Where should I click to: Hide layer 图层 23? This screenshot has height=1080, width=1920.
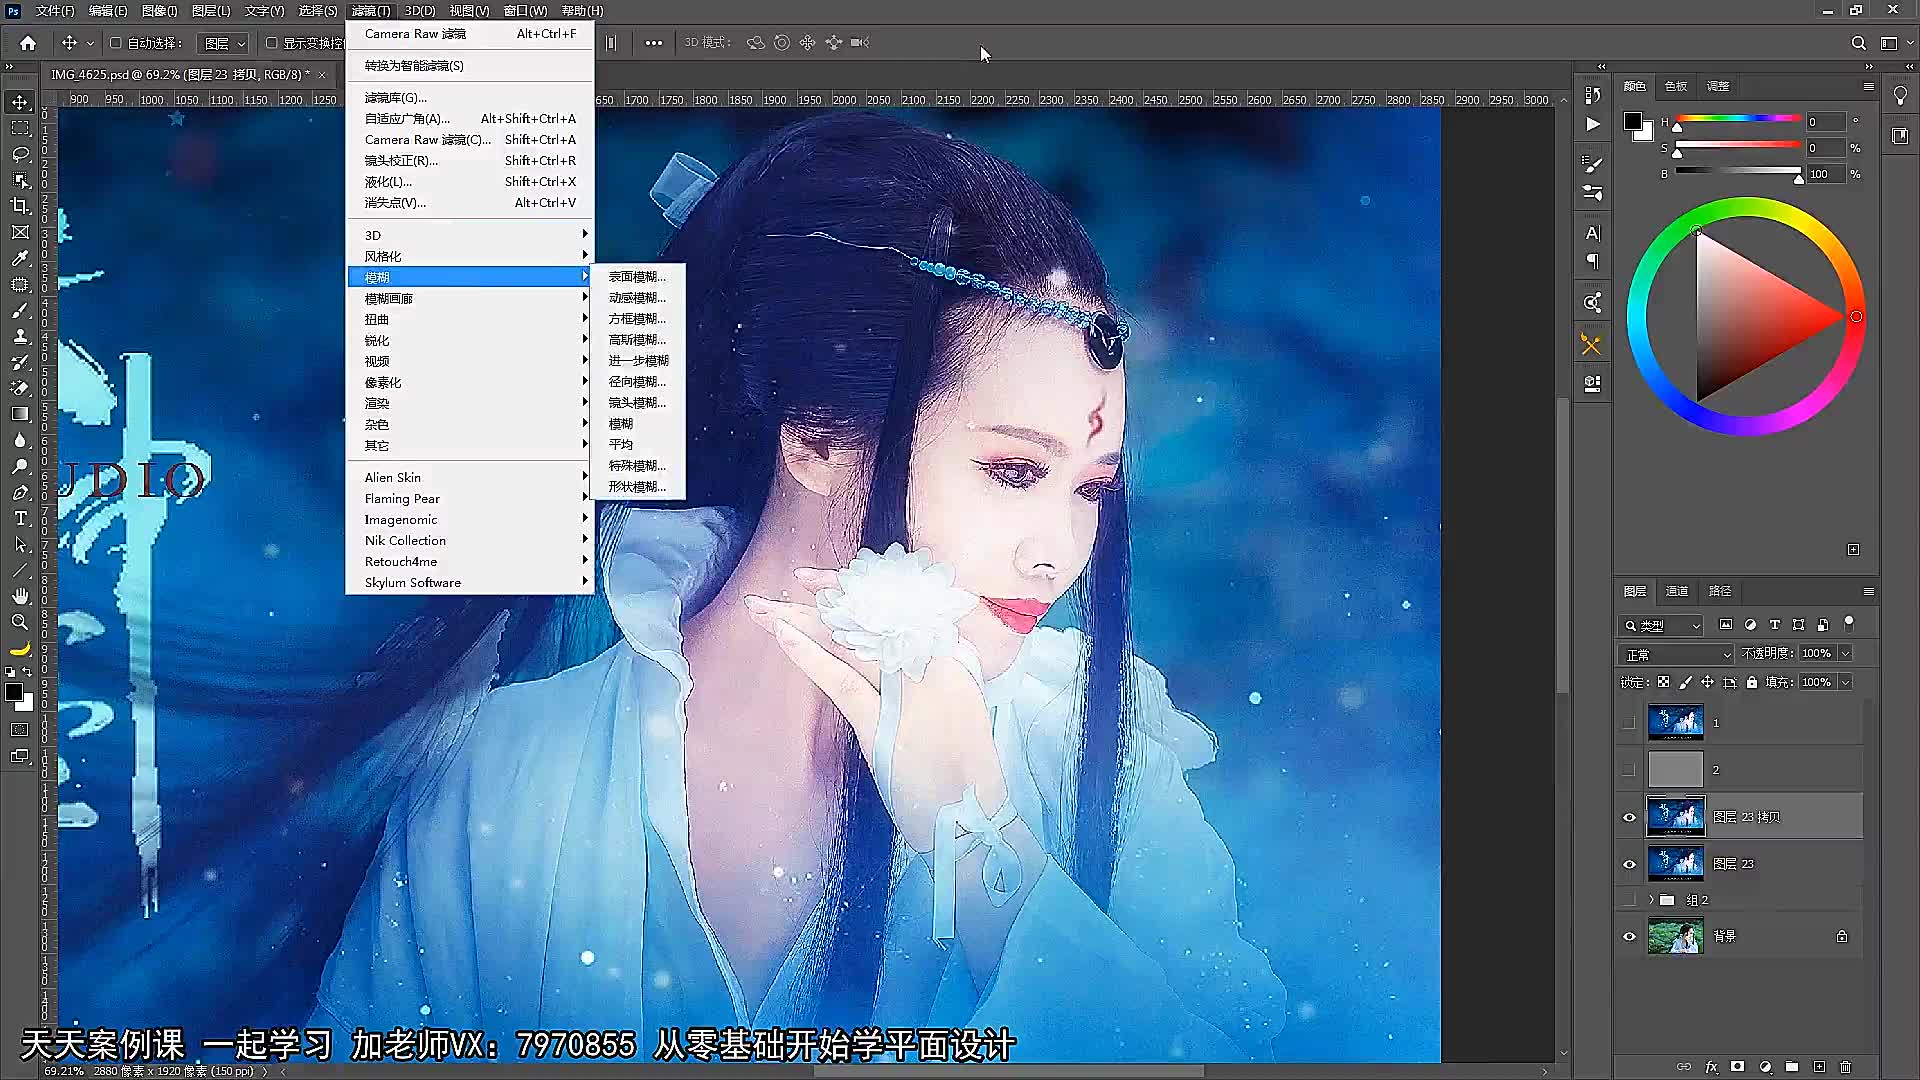pos(1629,864)
